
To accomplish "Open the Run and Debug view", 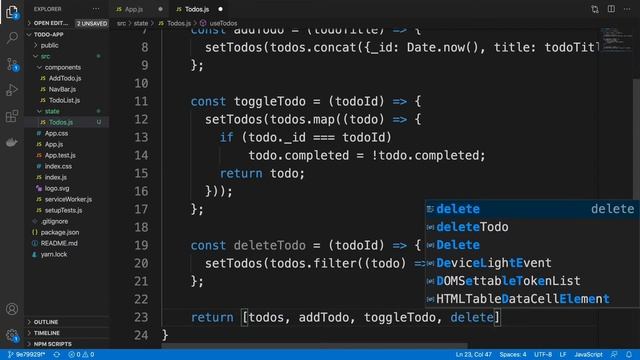I will click(x=12, y=90).
